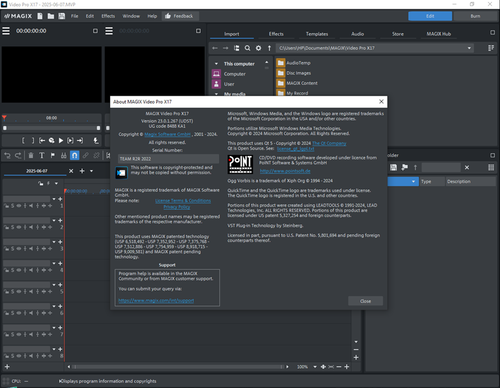
Task: Switch to the Effects tab
Action: click(276, 34)
